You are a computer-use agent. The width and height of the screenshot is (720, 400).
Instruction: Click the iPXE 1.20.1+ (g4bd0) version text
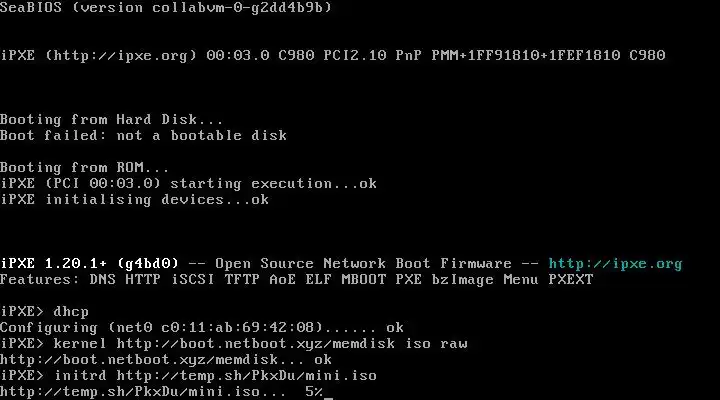[89, 264]
